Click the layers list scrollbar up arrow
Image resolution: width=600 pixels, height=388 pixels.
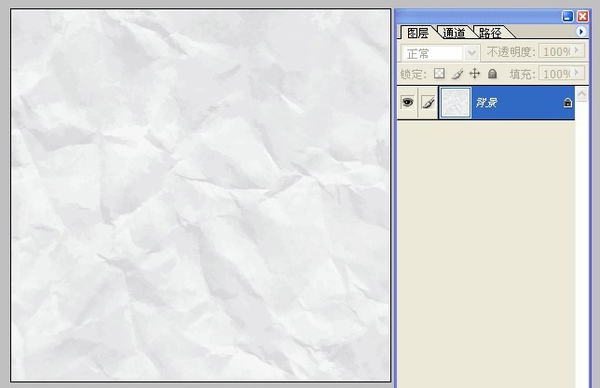tap(582, 94)
